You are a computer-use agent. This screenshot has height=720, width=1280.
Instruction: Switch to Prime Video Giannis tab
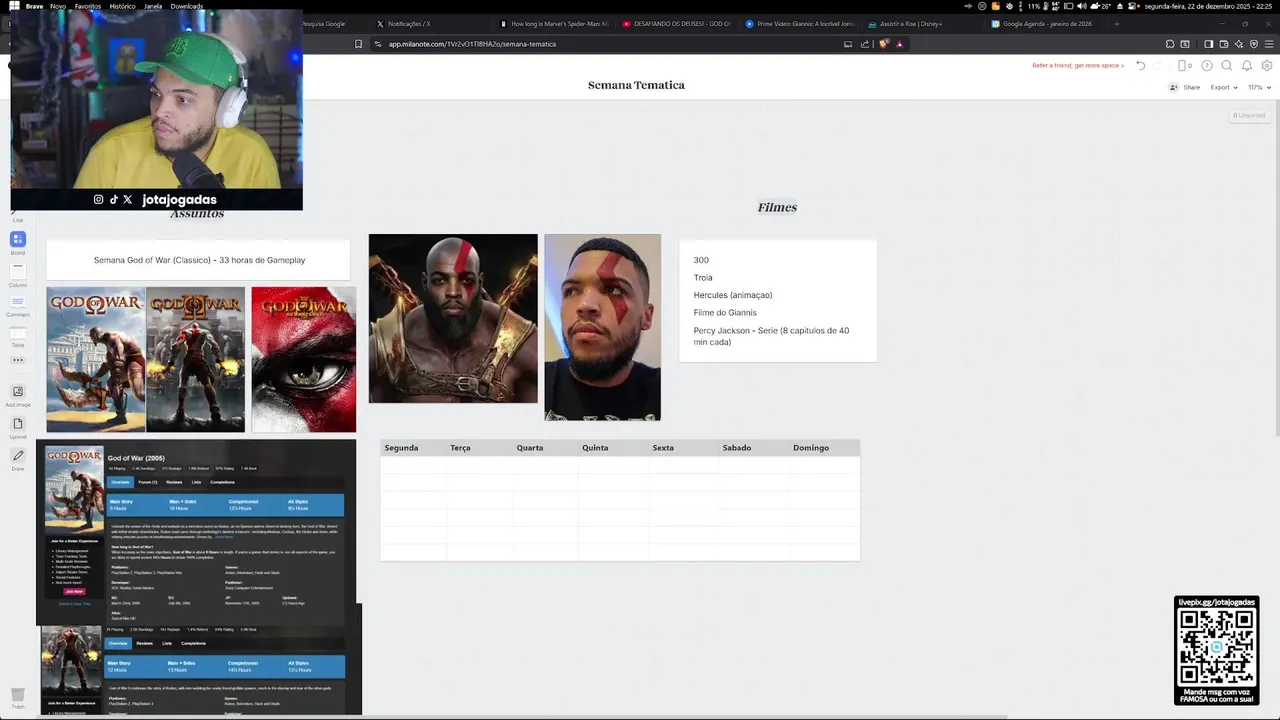(x=801, y=23)
